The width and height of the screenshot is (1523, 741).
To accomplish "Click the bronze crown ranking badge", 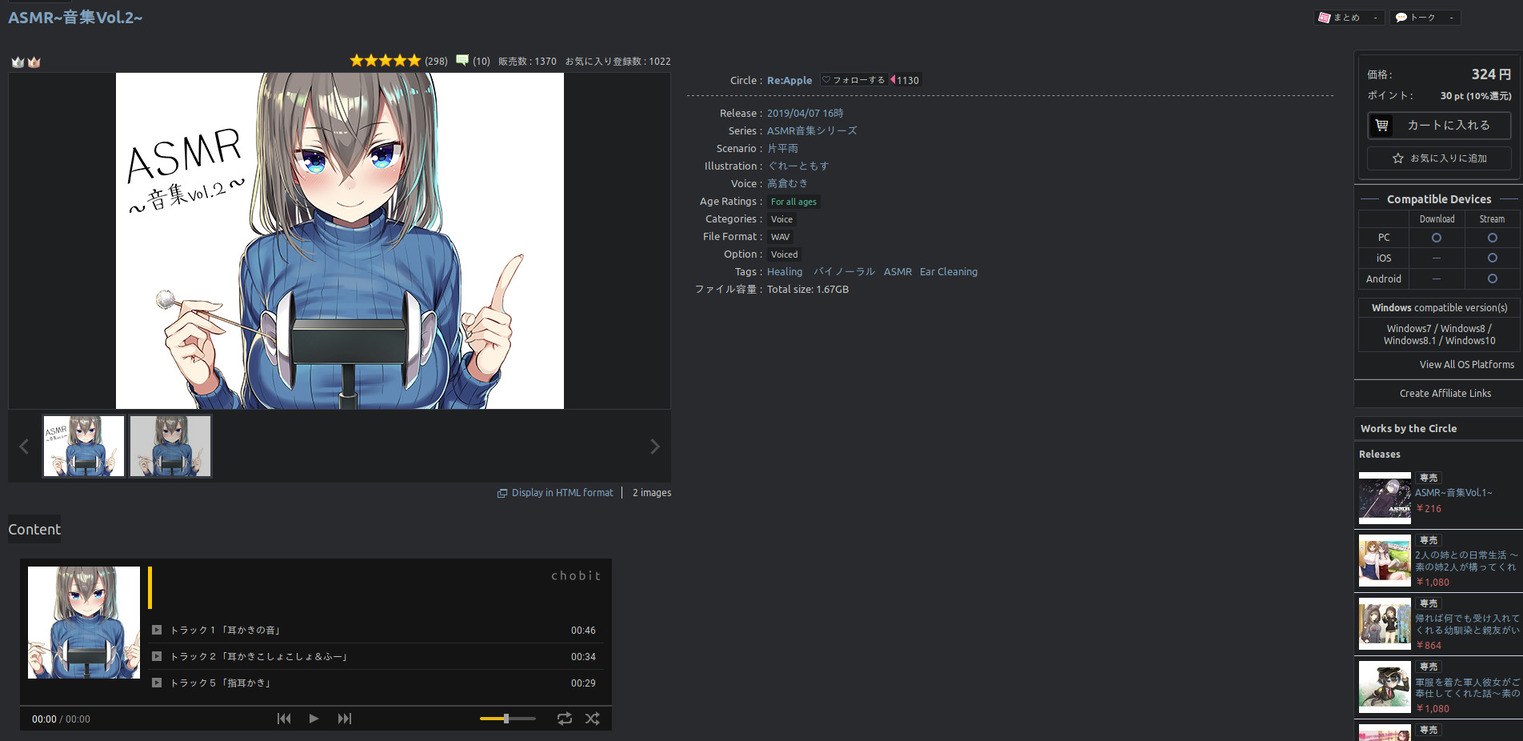I will [x=34, y=62].
